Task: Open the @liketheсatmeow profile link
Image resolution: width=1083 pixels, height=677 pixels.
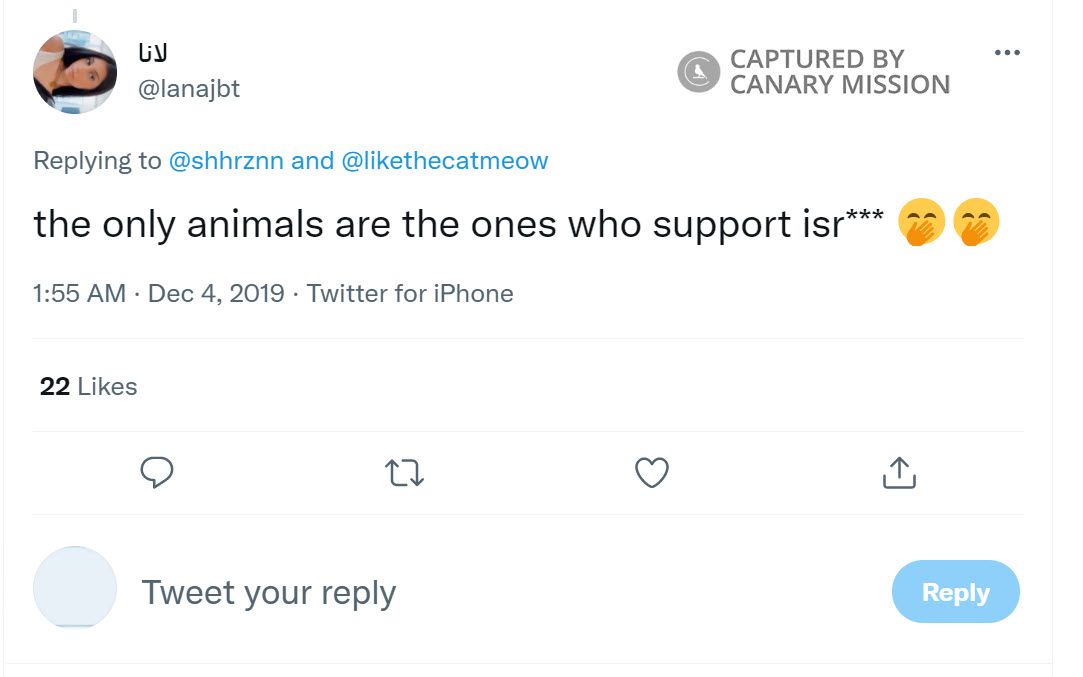Action: [445, 161]
